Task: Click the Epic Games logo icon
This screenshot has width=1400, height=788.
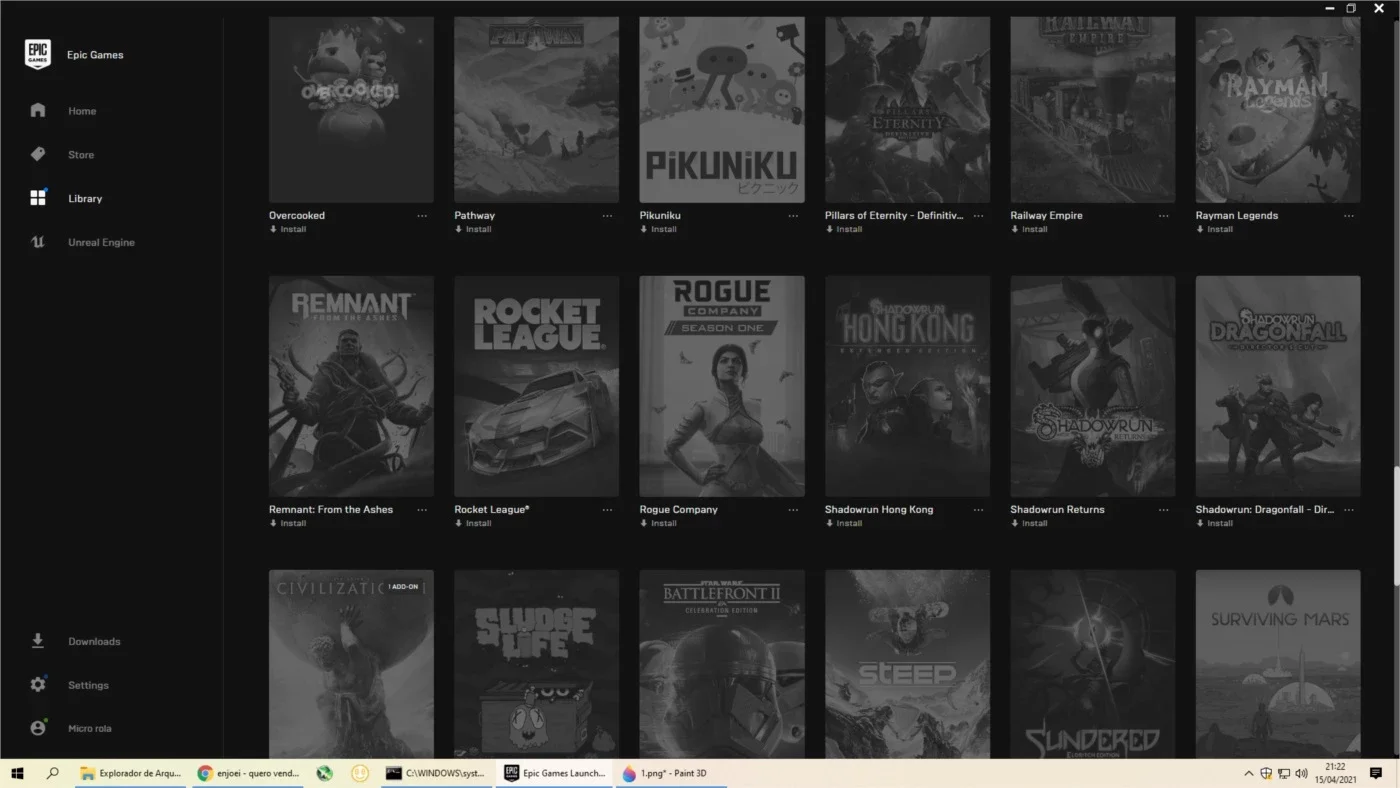Action: point(38,55)
